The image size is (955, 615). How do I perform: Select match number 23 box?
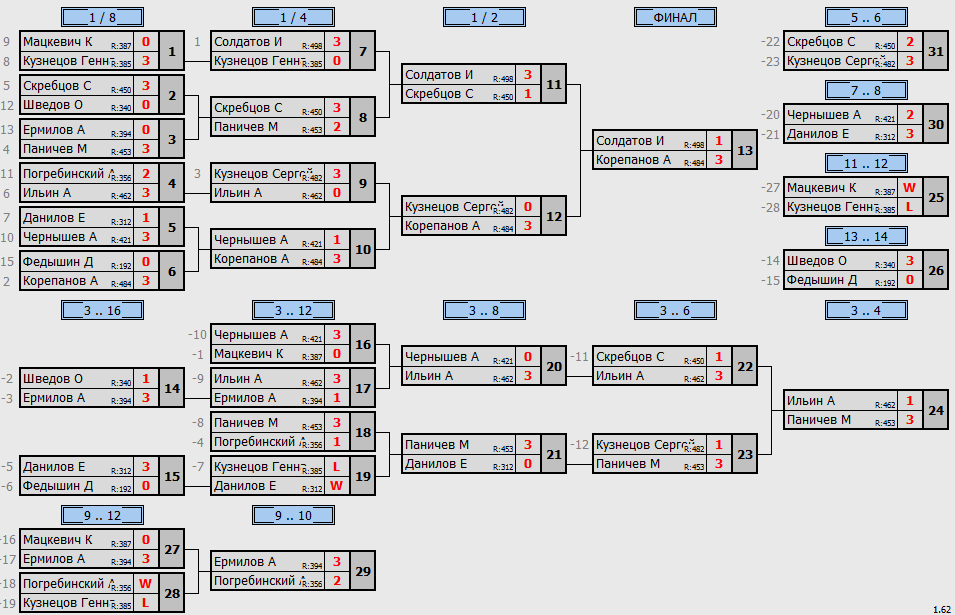(x=745, y=454)
